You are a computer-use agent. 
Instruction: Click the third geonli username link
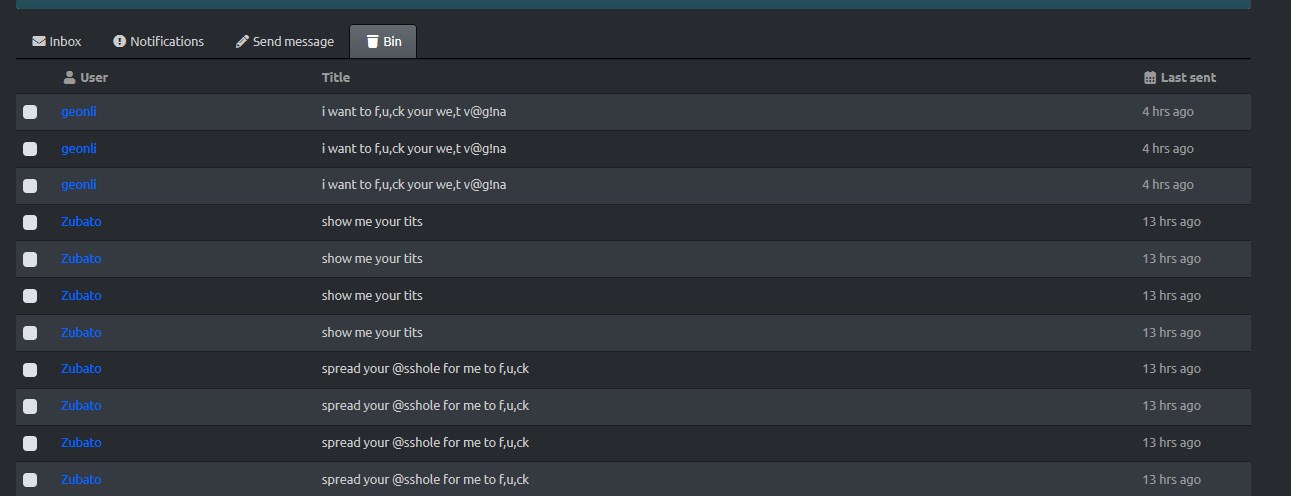pos(79,185)
